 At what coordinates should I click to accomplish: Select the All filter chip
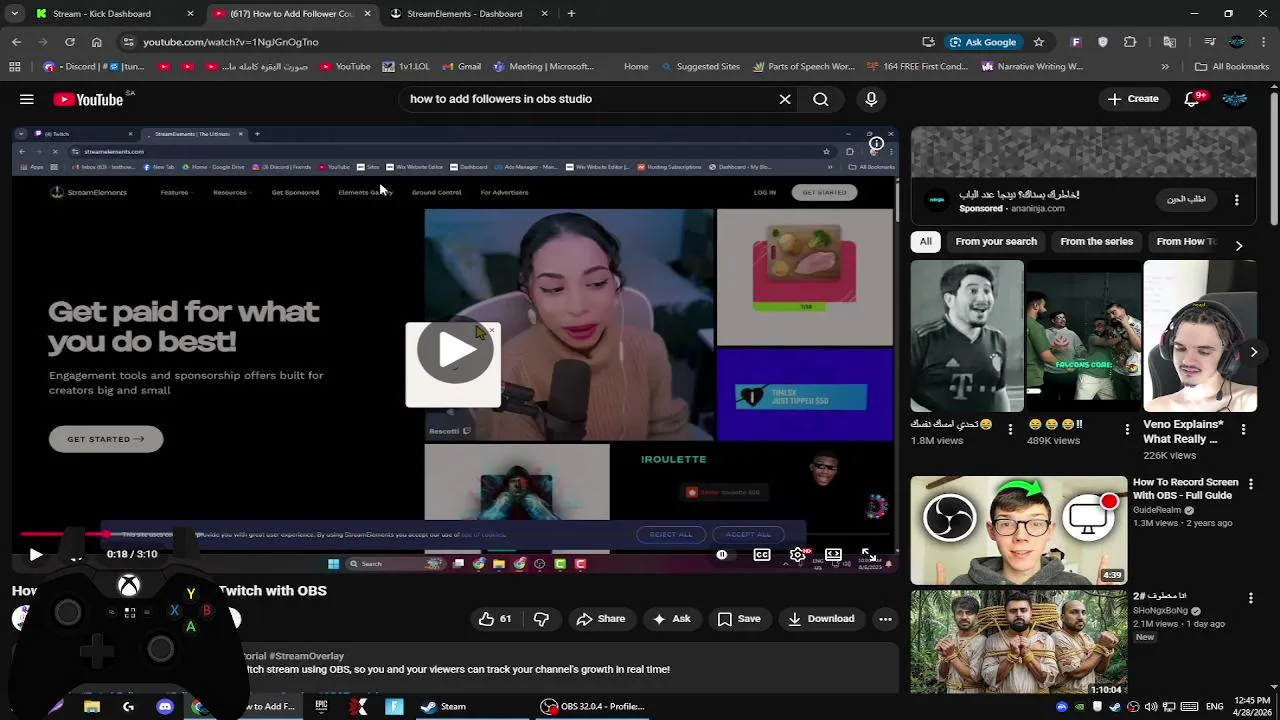point(926,241)
